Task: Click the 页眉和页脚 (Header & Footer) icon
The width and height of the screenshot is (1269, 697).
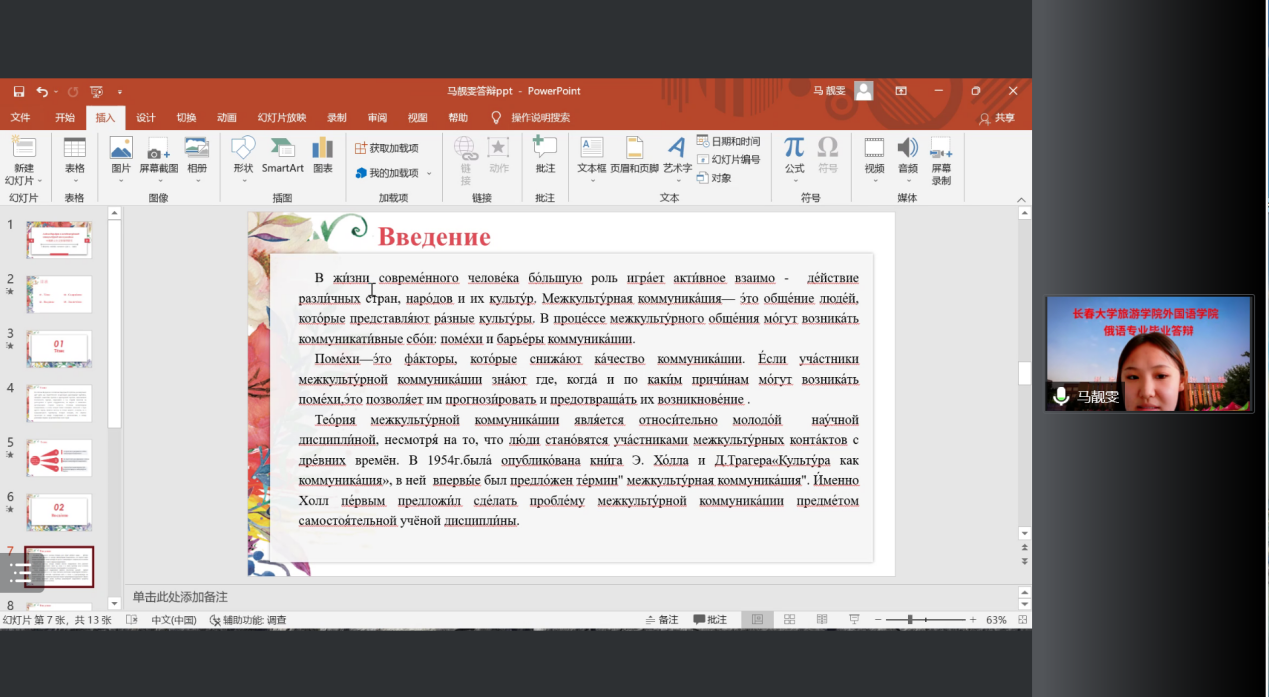Action: click(634, 148)
